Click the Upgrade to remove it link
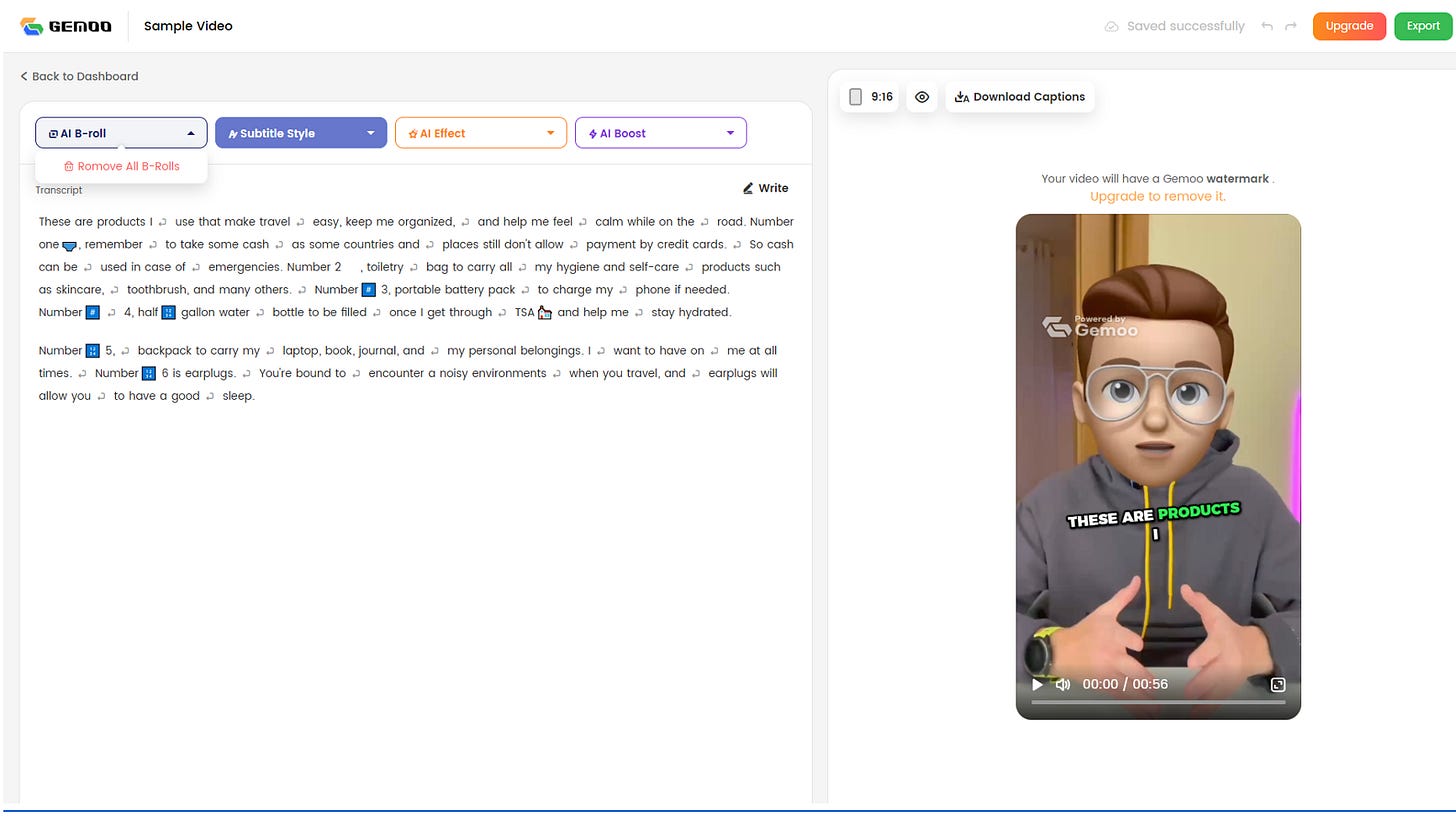 [x=1158, y=196]
